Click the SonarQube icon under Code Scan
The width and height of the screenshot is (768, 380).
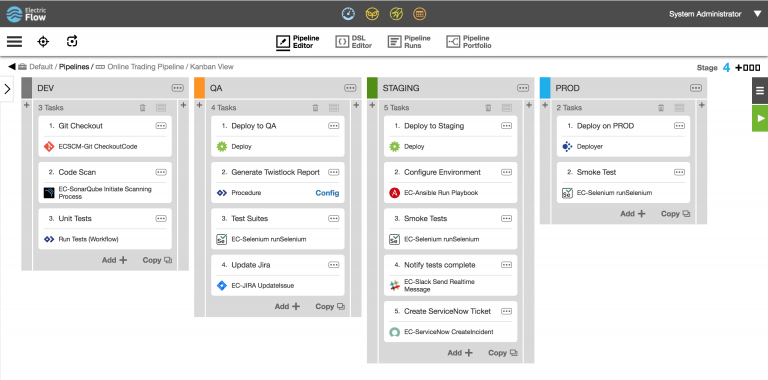pyautogui.click(x=49, y=193)
